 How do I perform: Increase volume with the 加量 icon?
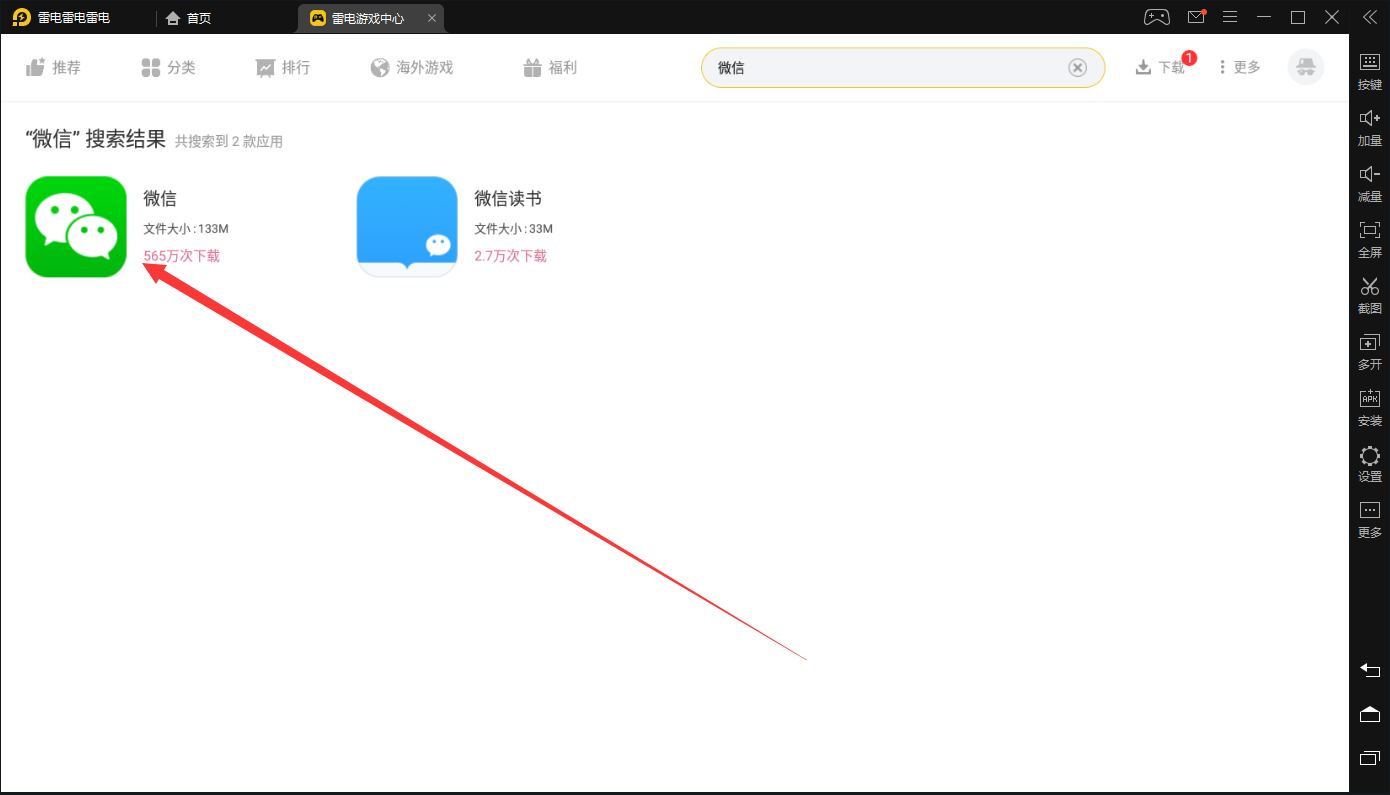point(1369,126)
